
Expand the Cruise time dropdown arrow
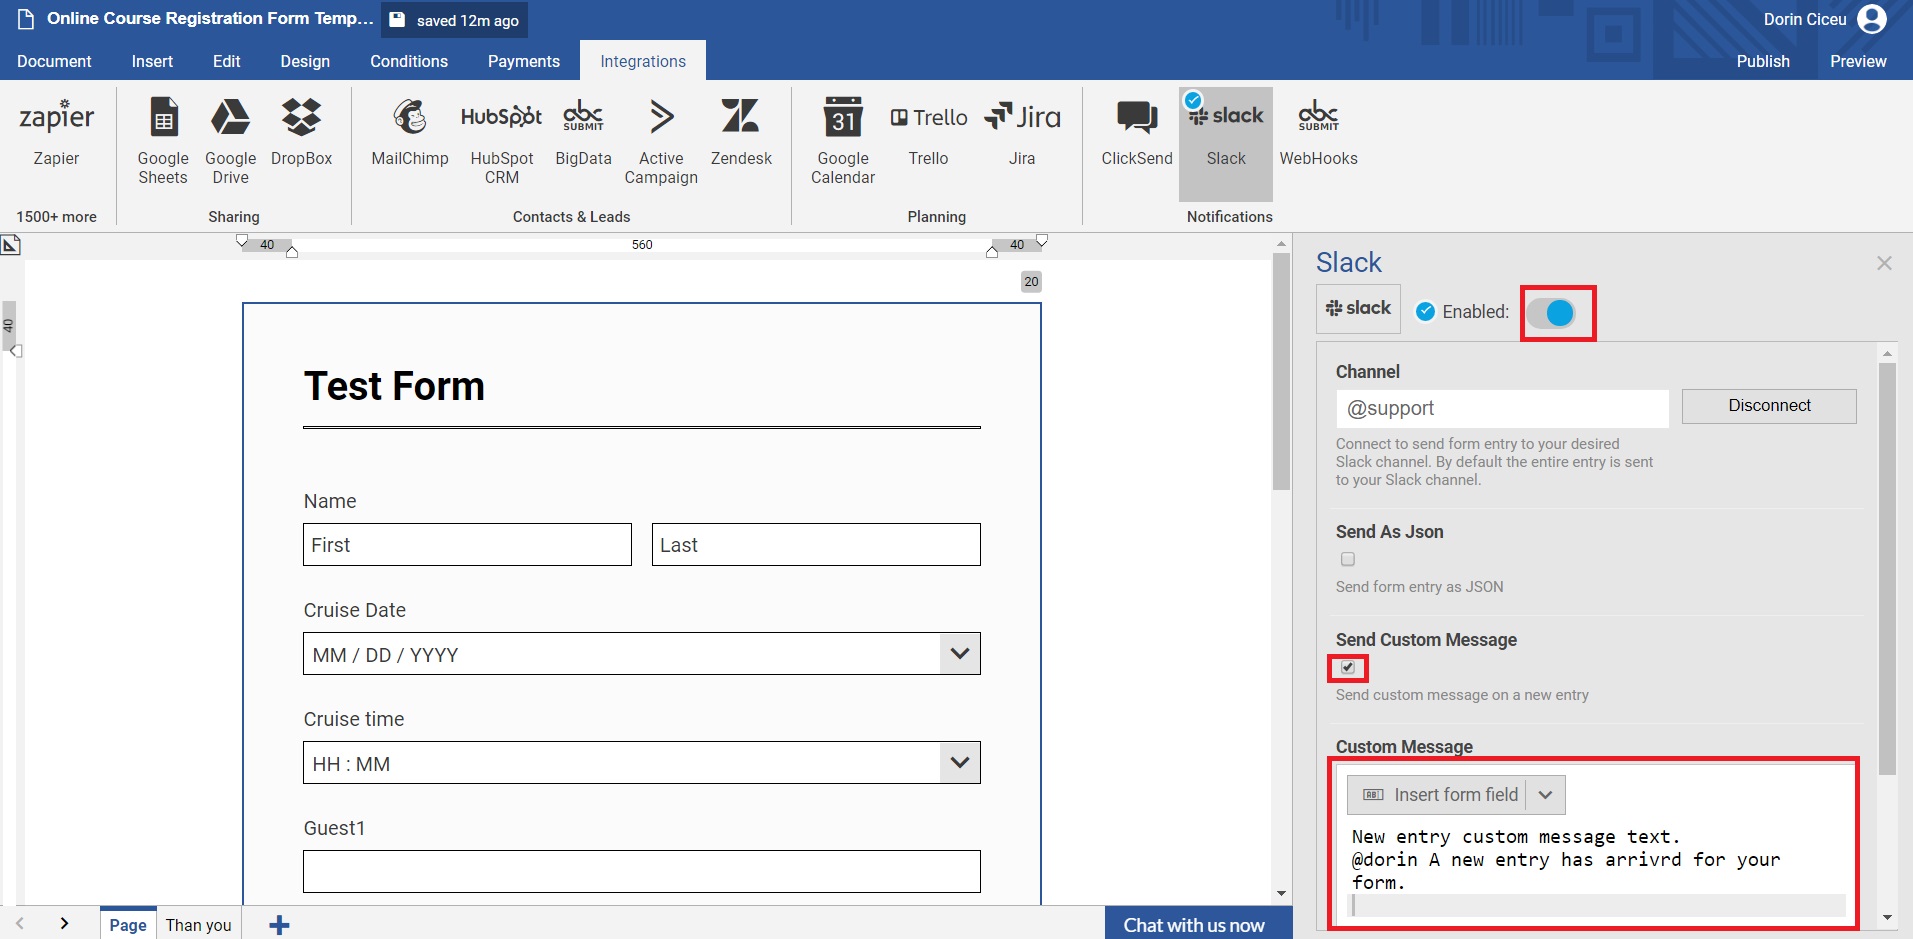[x=959, y=763]
